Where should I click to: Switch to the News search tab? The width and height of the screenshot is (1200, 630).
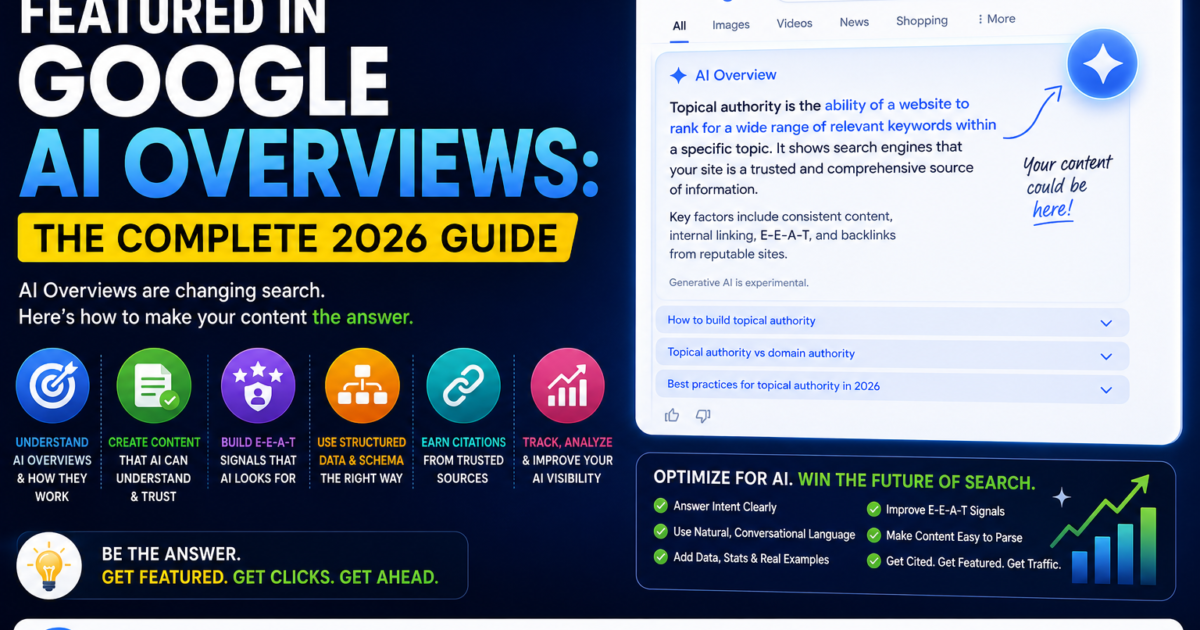click(854, 22)
